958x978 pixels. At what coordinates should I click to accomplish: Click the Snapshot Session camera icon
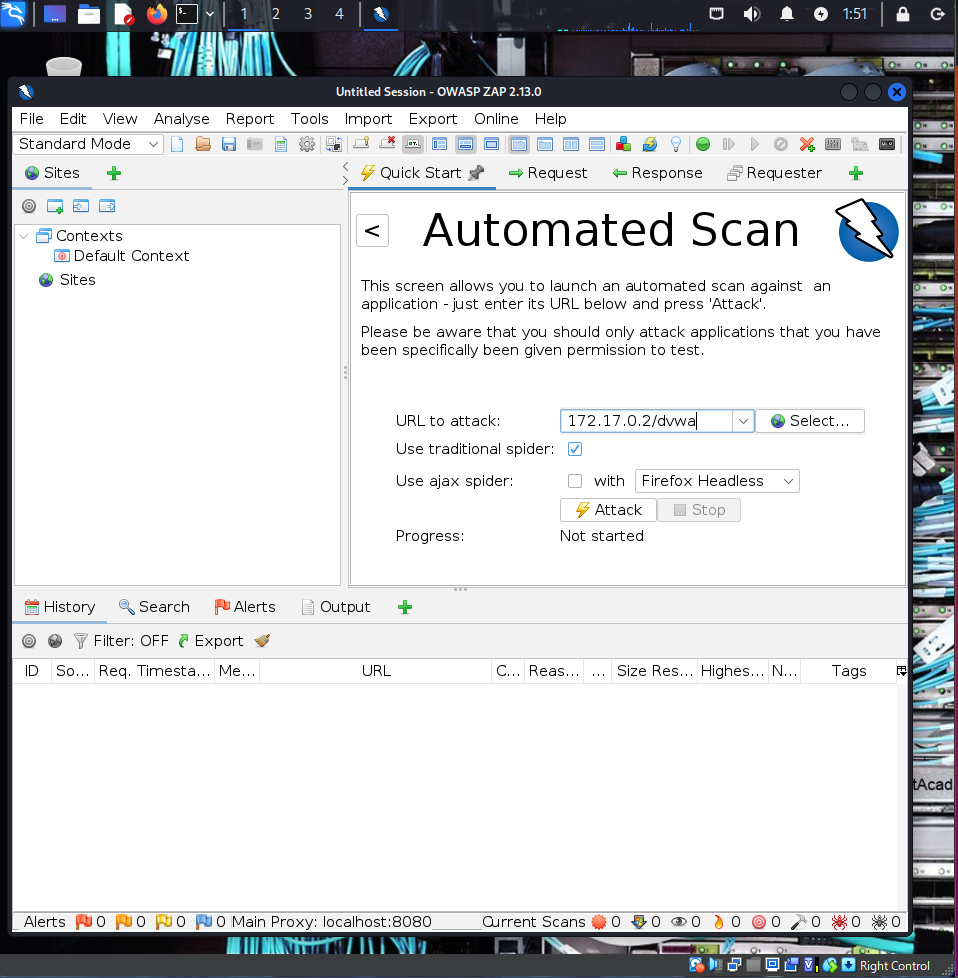tap(254, 145)
